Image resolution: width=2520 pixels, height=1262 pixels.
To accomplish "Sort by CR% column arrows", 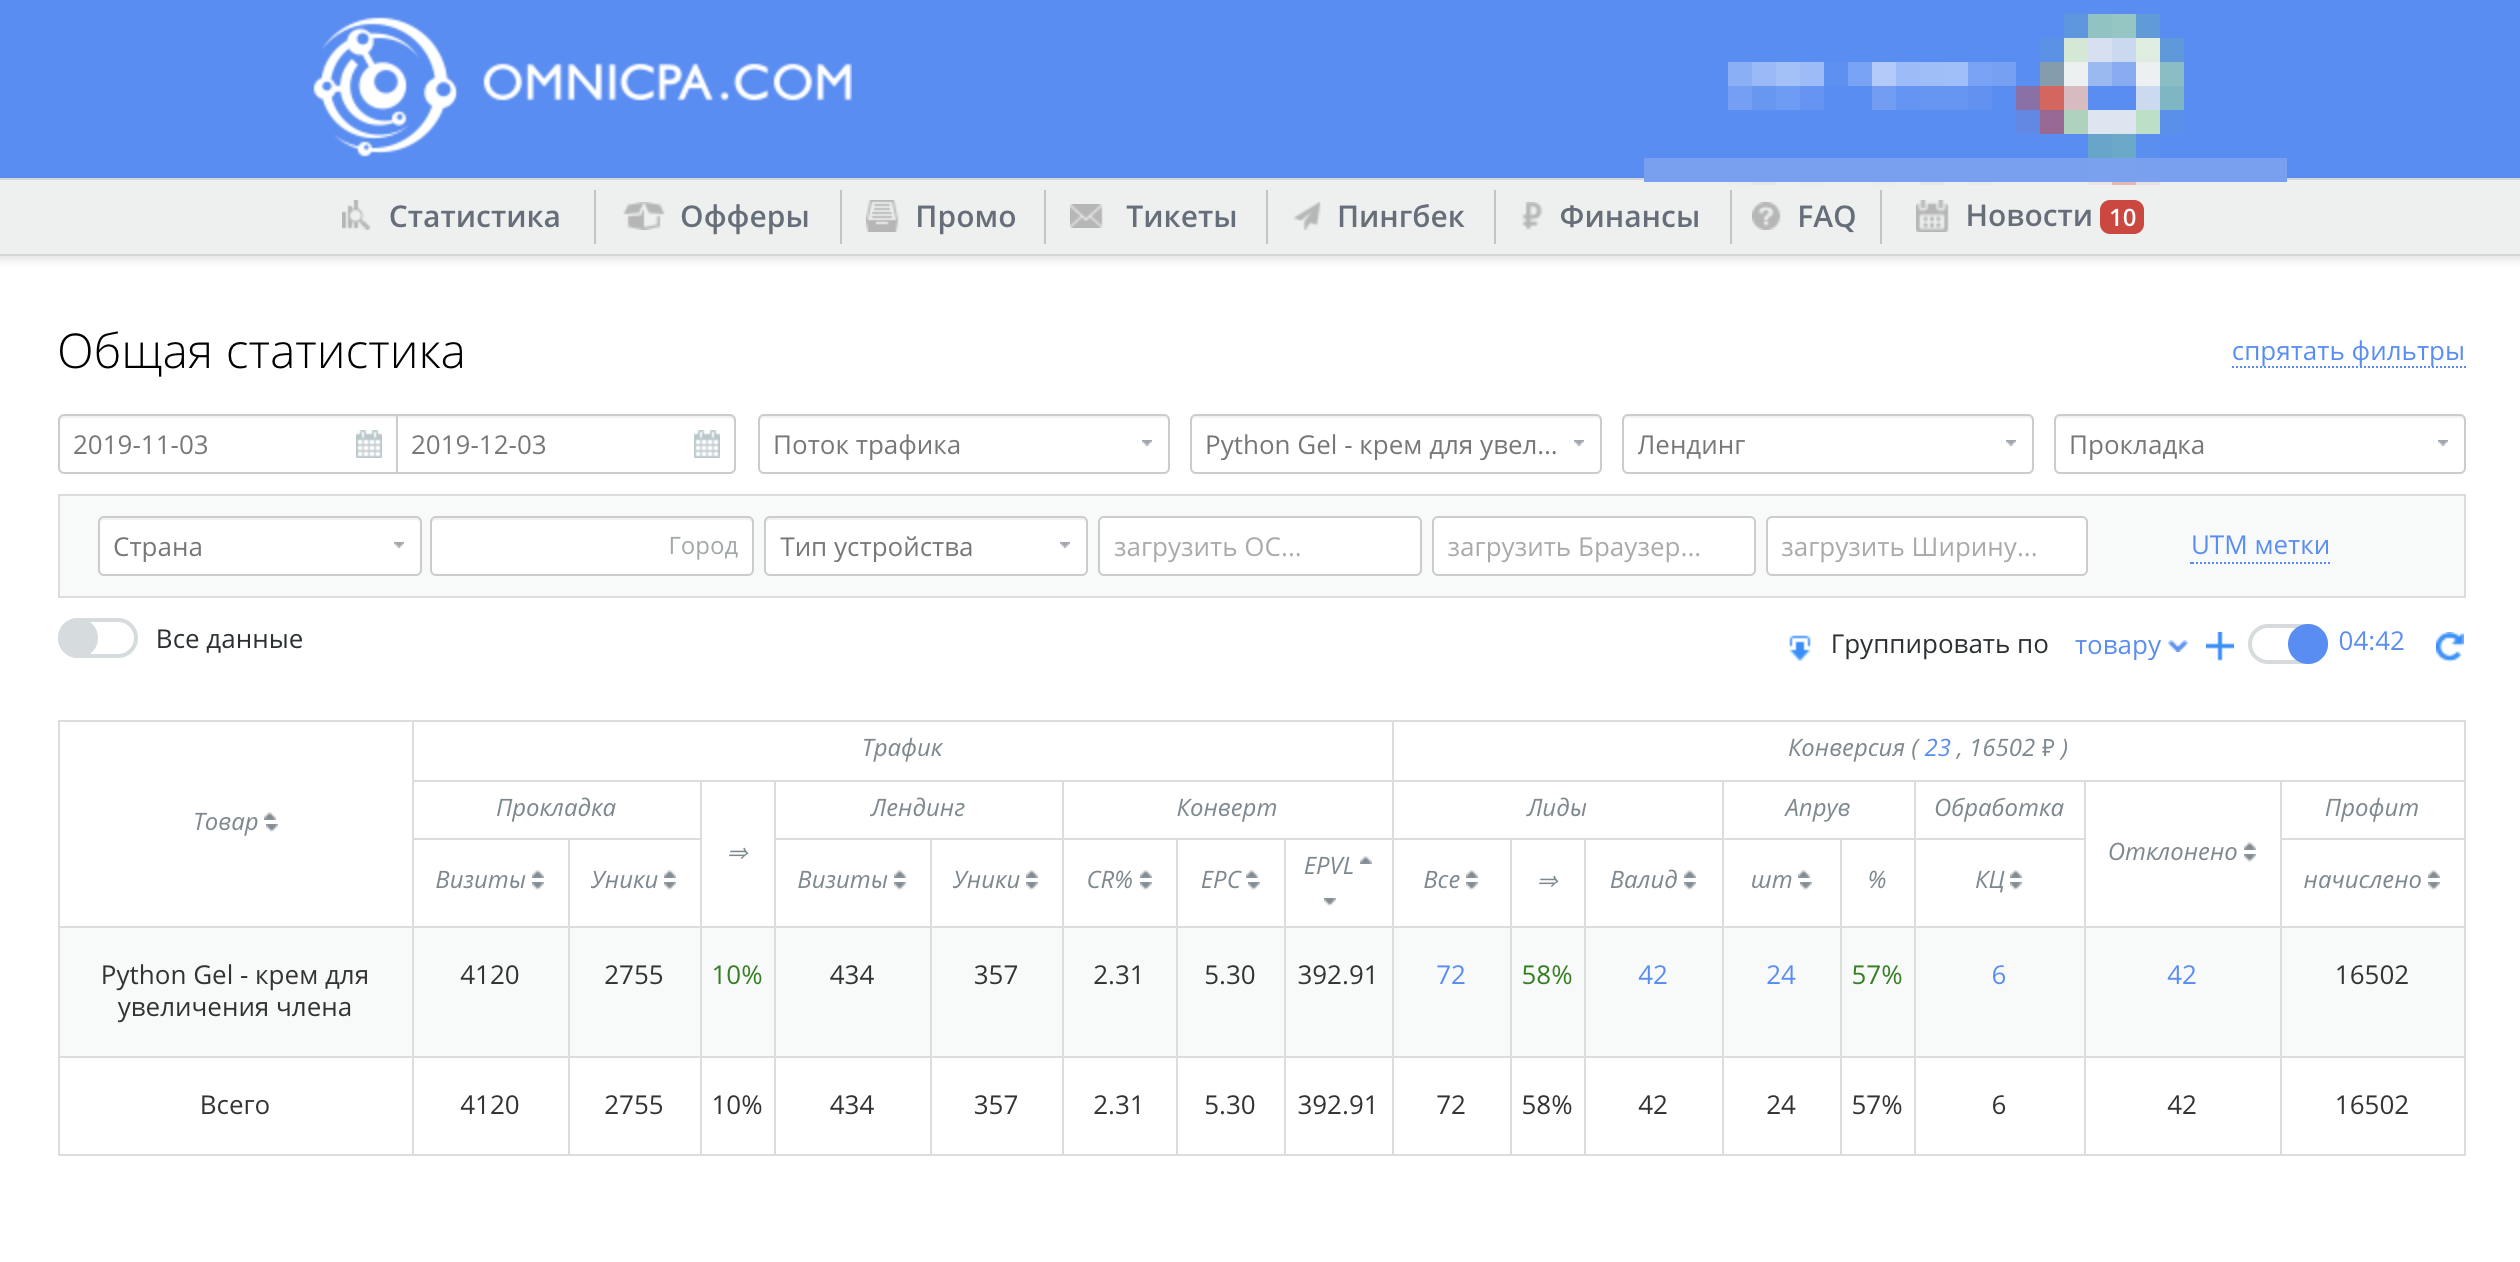I will point(1145,880).
